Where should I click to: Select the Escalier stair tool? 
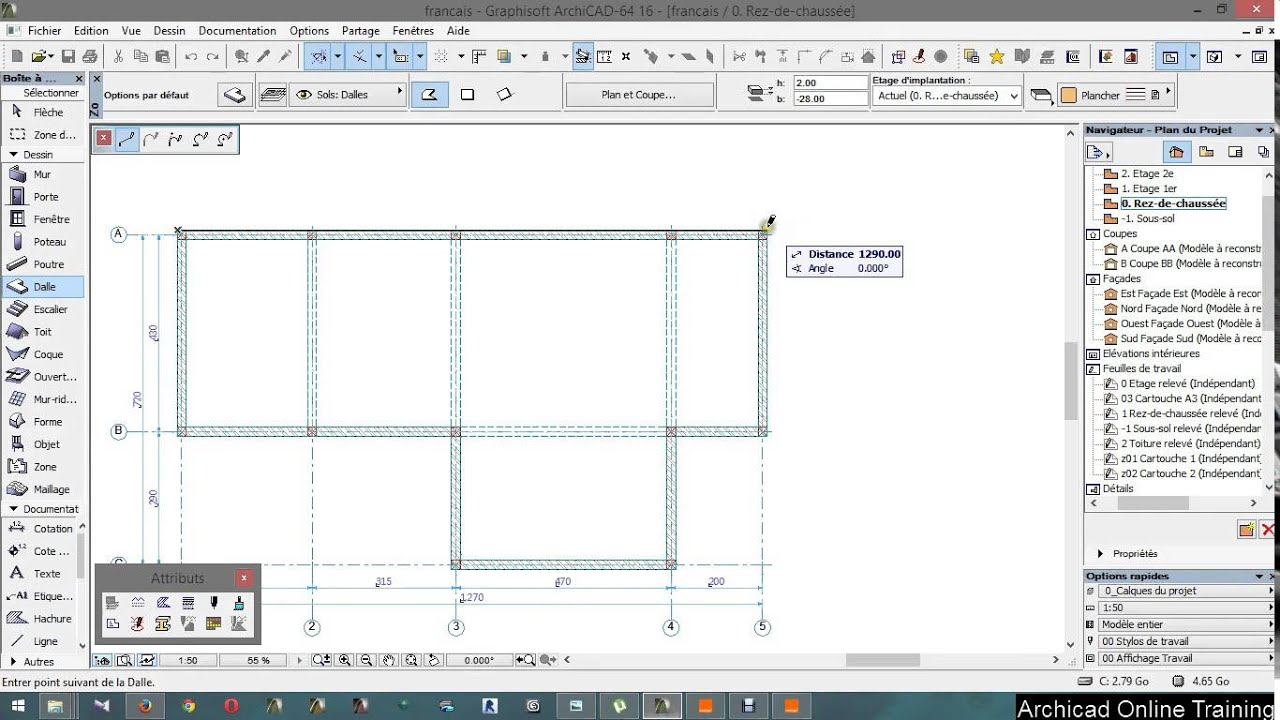(41, 309)
